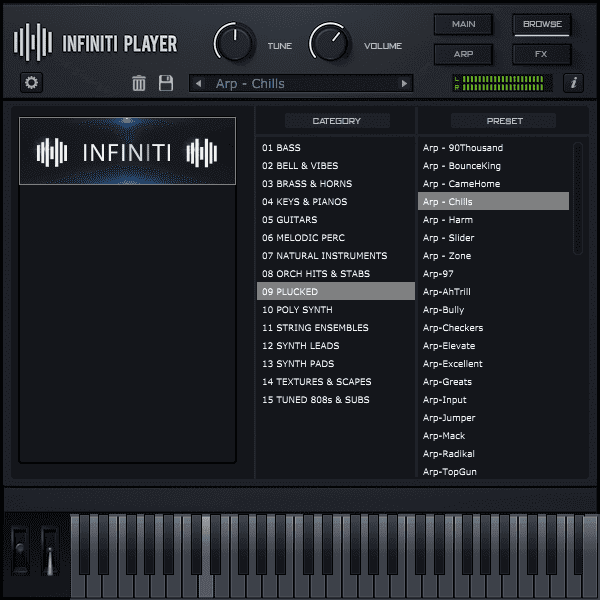Load preset Arp-Radikal

coord(494,453)
